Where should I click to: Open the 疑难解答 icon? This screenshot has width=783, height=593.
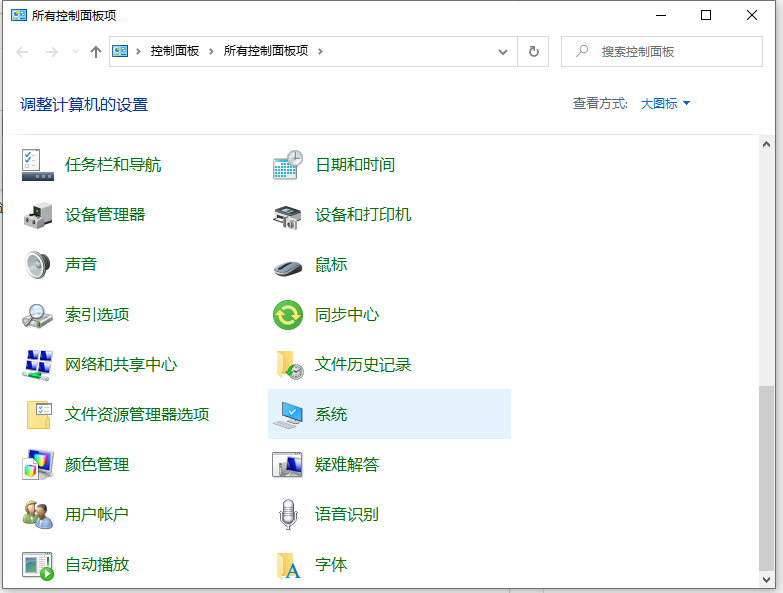tap(287, 464)
